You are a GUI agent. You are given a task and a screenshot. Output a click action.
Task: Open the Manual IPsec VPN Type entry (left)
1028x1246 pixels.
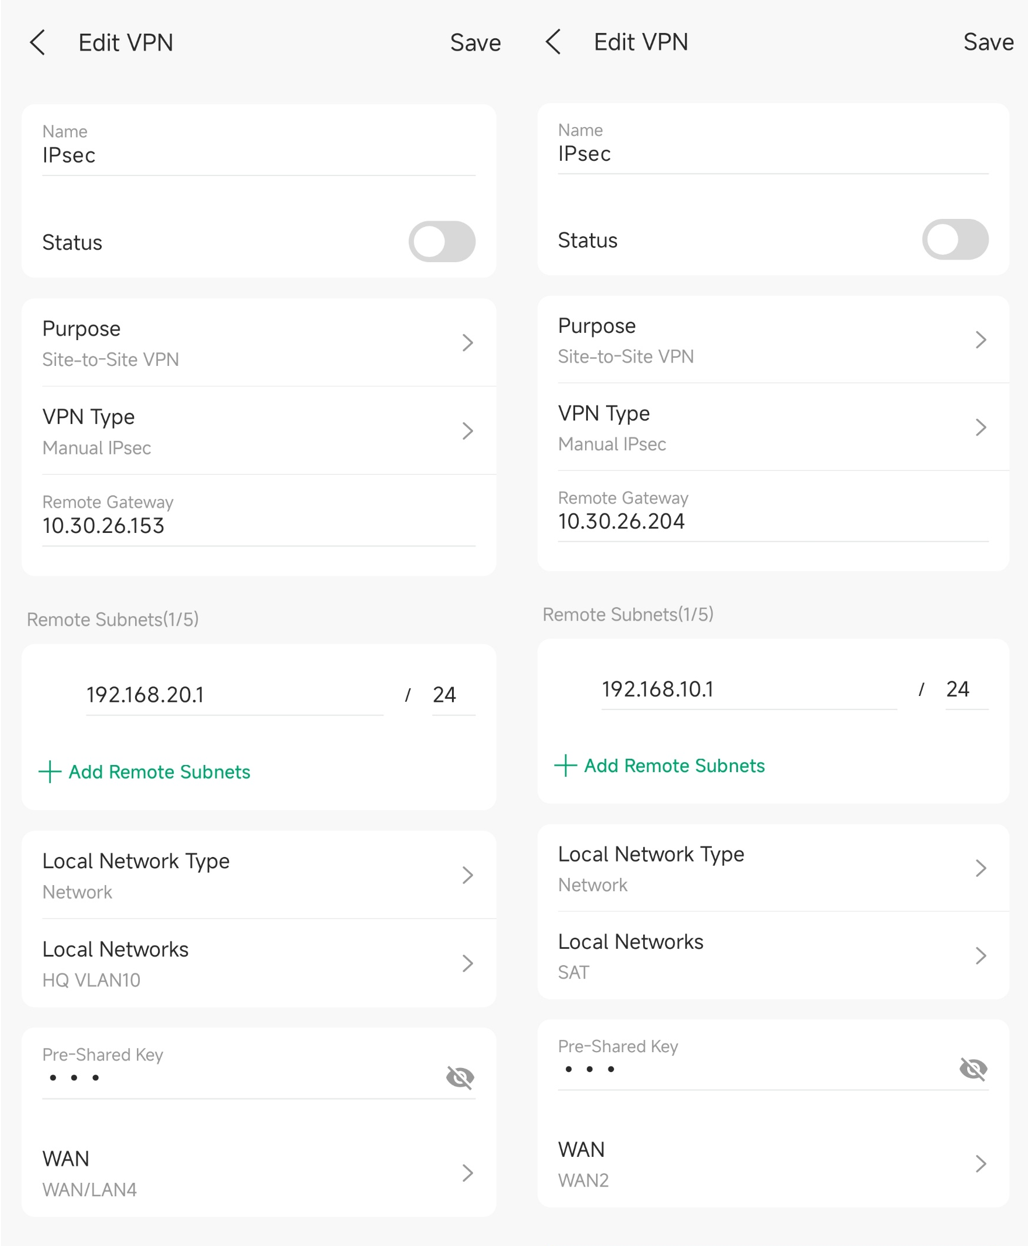(467, 430)
